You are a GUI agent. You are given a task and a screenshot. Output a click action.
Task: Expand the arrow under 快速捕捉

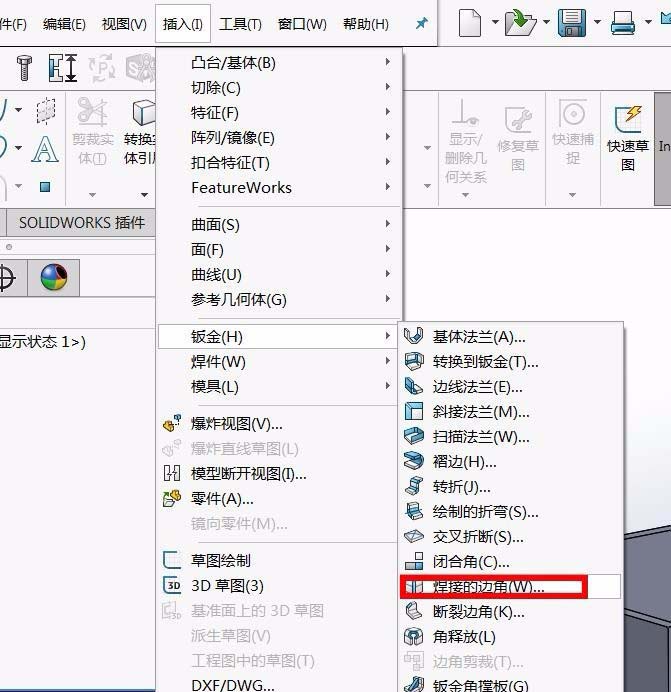pos(573,195)
